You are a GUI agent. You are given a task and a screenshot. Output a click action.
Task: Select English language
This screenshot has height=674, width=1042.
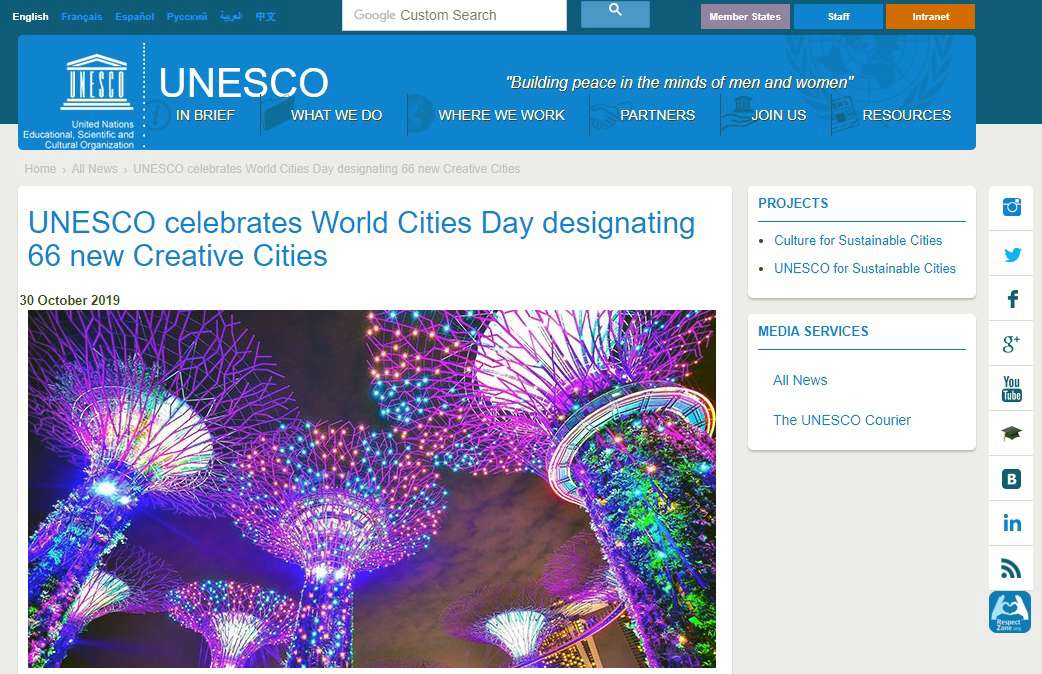[x=31, y=17]
